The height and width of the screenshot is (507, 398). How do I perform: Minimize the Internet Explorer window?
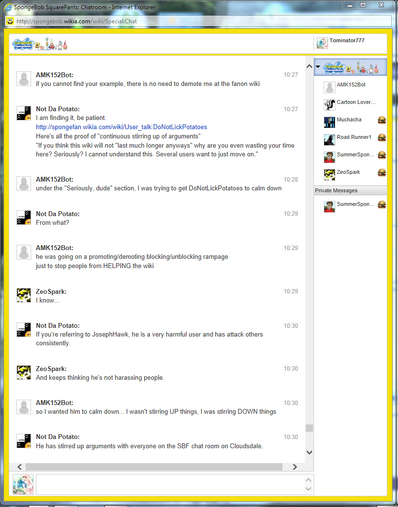point(350,5)
